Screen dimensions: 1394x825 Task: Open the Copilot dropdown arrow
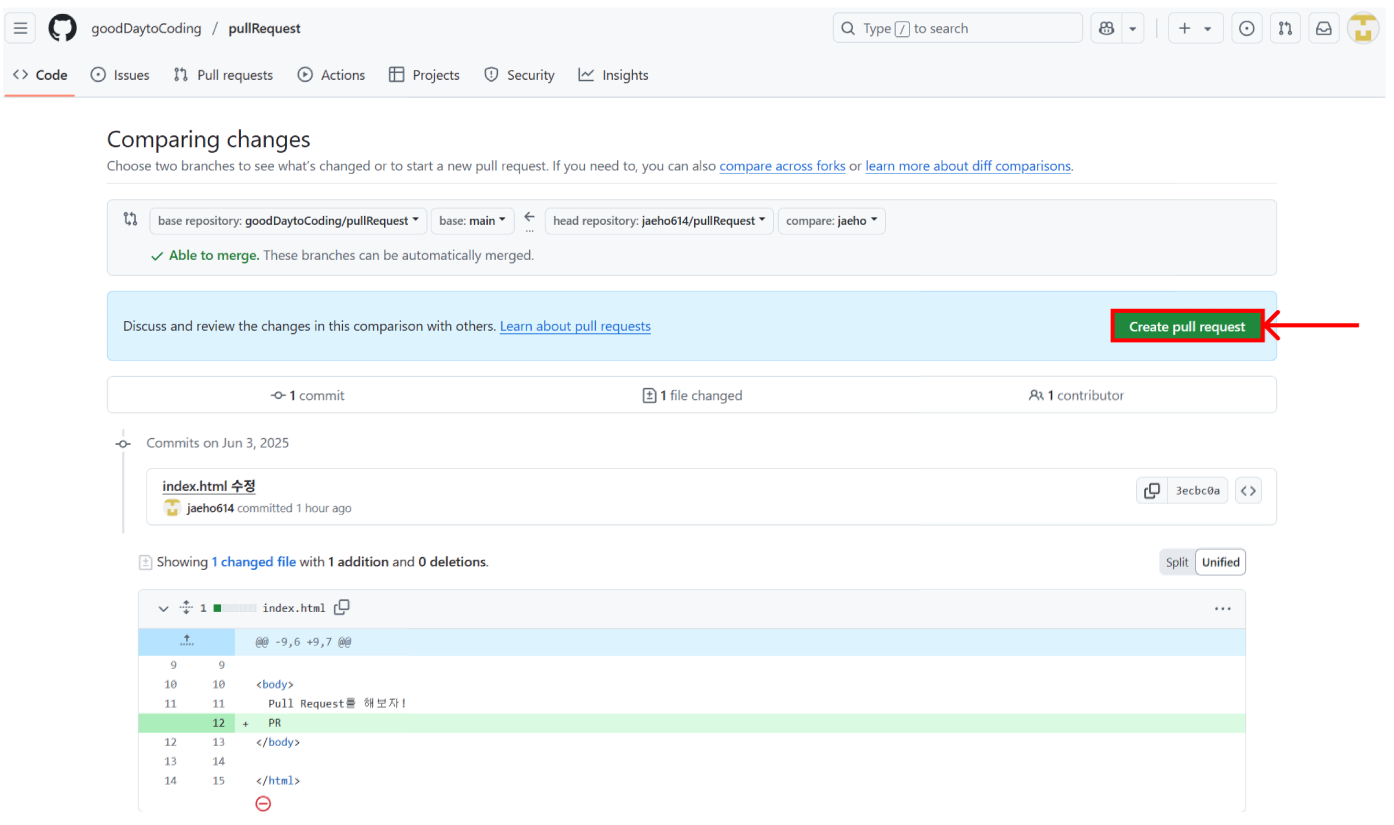click(x=1133, y=28)
